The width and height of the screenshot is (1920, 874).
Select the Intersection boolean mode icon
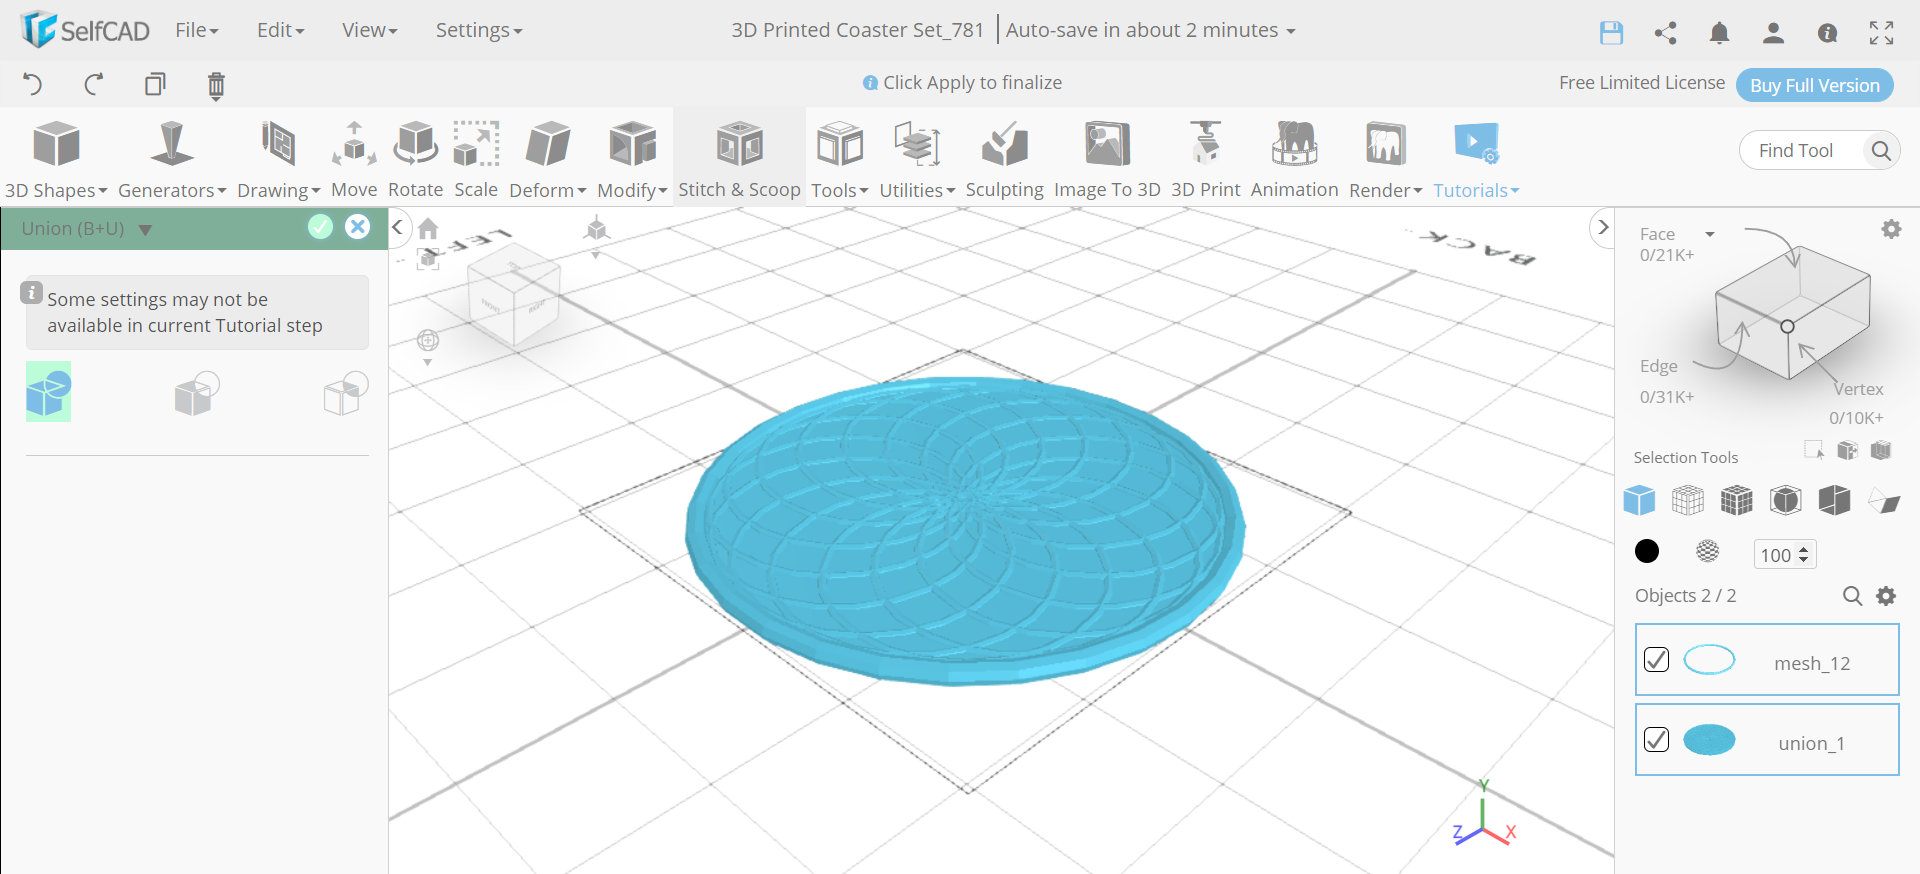346,393
